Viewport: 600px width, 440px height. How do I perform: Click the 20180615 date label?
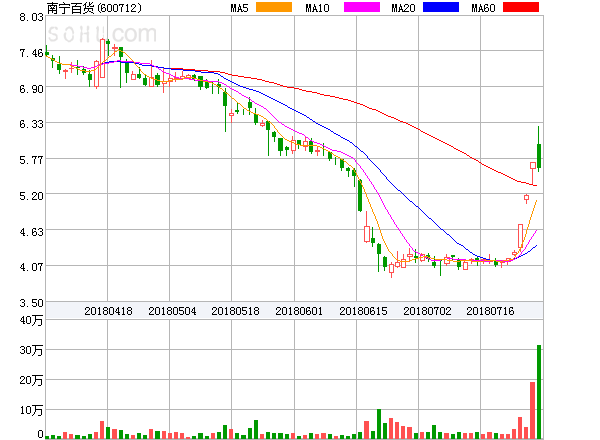pyautogui.click(x=363, y=311)
